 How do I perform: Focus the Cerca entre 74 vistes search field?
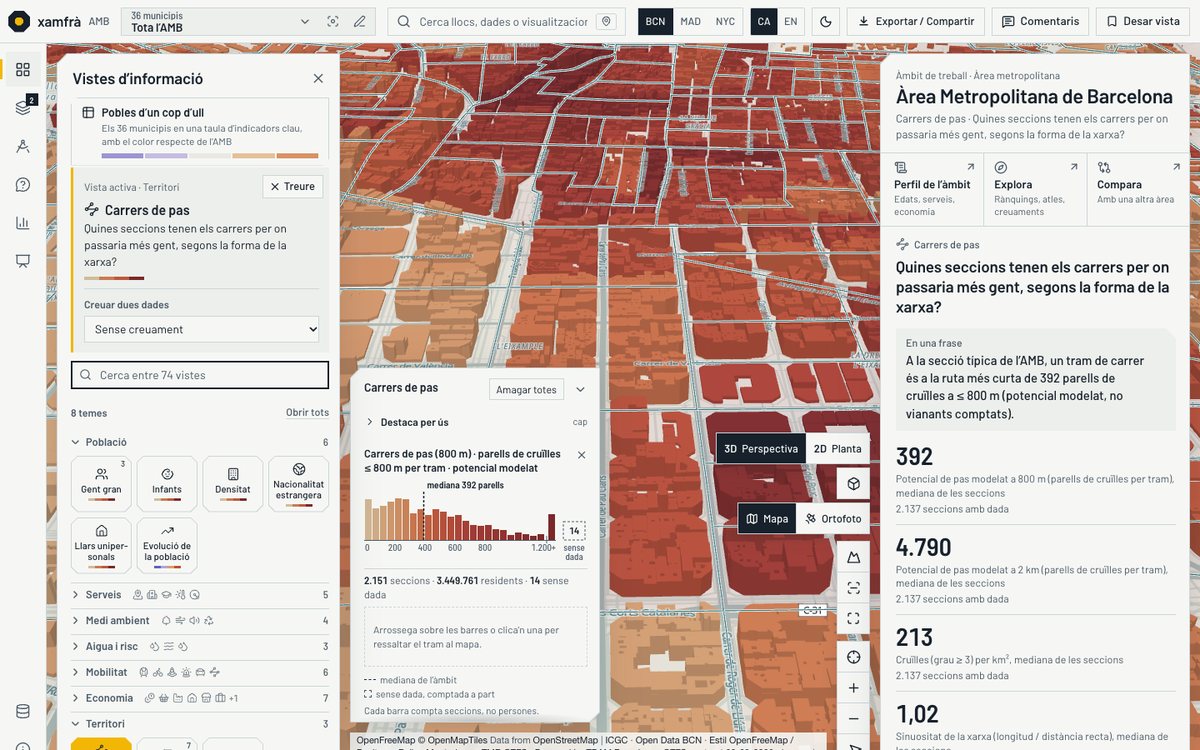pos(200,375)
